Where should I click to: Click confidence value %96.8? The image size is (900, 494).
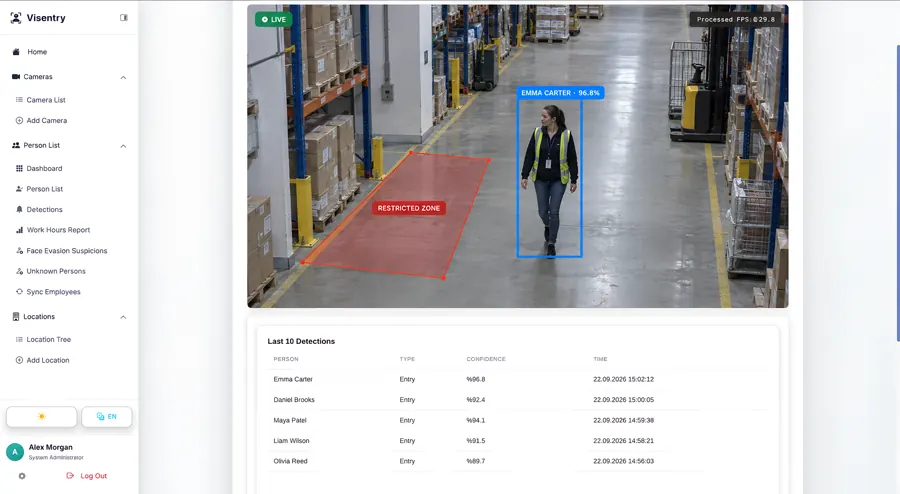476,379
